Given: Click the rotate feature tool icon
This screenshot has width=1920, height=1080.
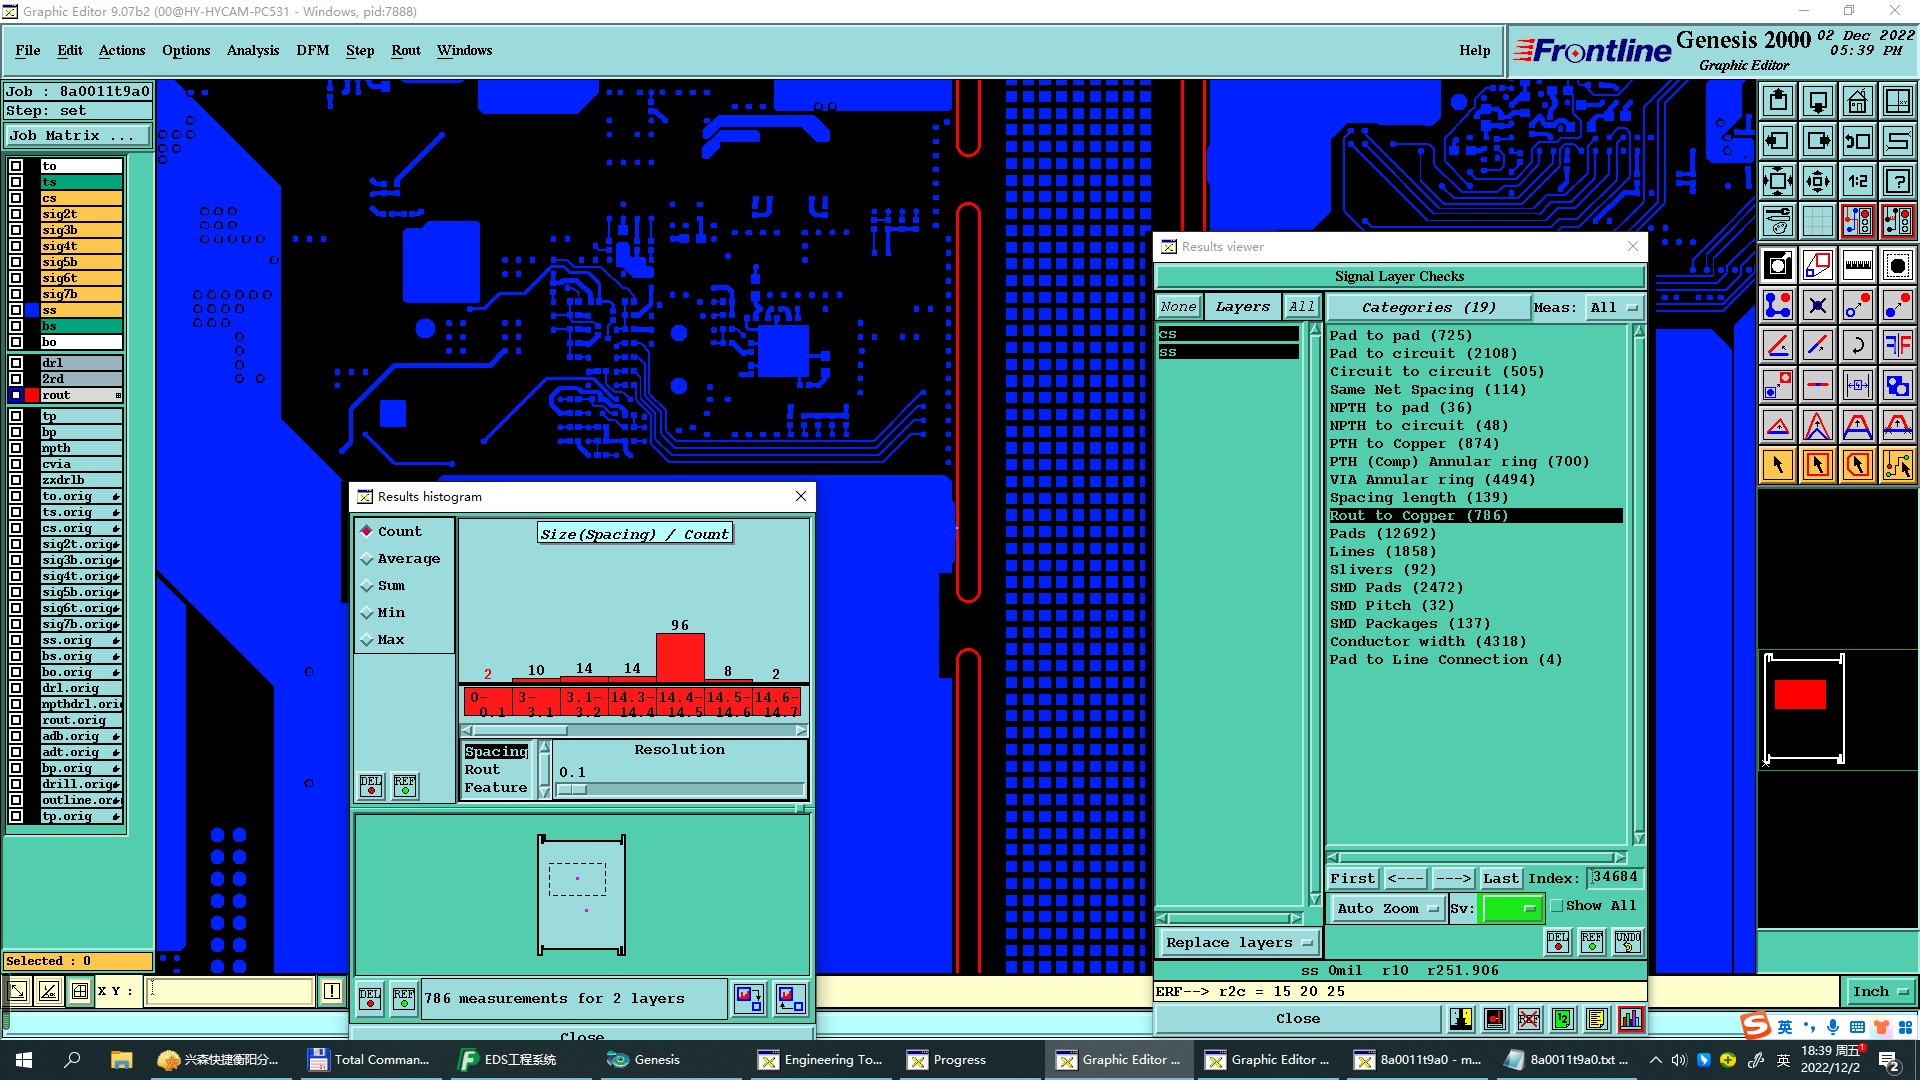Looking at the screenshot, I should coord(1857,345).
